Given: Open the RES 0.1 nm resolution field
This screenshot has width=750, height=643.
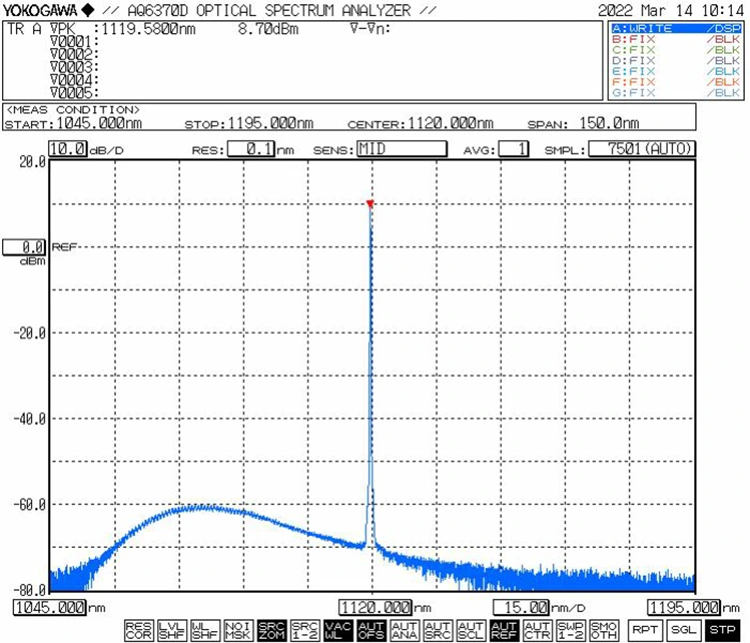Looking at the screenshot, I should pyautogui.click(x=251, y=149).
